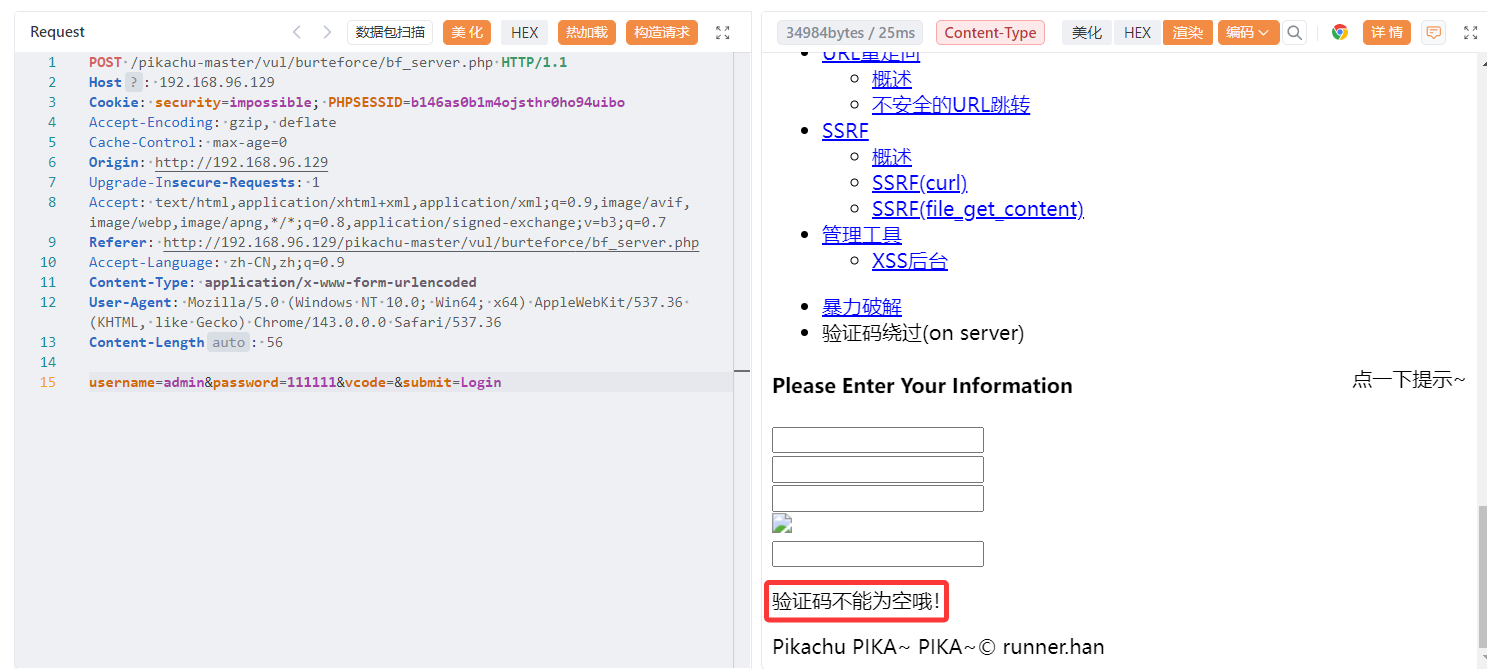
Task: Click the 验证码绕过(on server) text
Action: 923,333
